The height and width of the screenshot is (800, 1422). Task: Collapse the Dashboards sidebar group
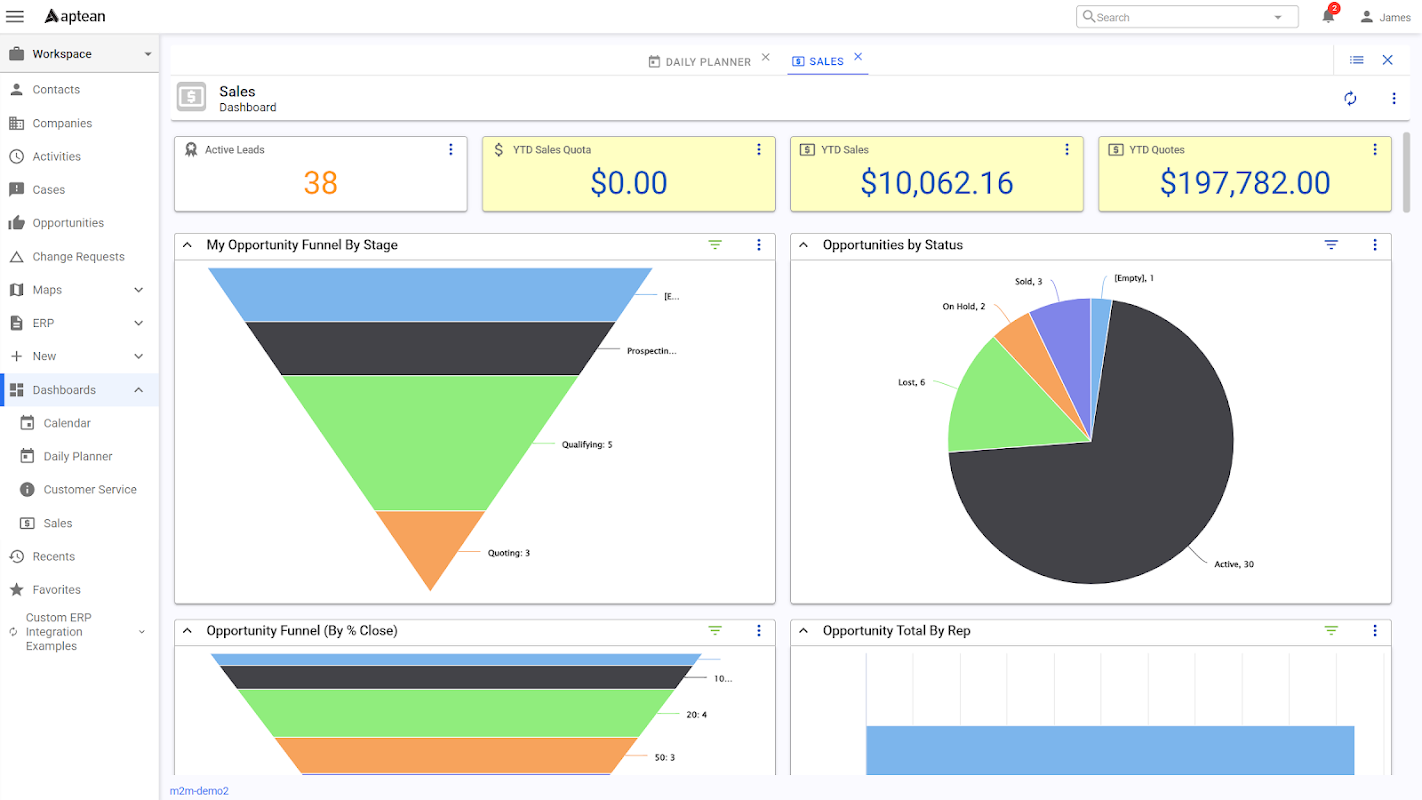[138, 390]
